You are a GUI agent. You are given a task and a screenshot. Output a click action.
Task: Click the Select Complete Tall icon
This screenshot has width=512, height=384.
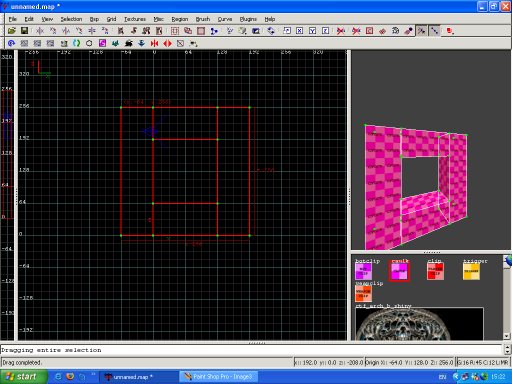(x=121, y=31)
